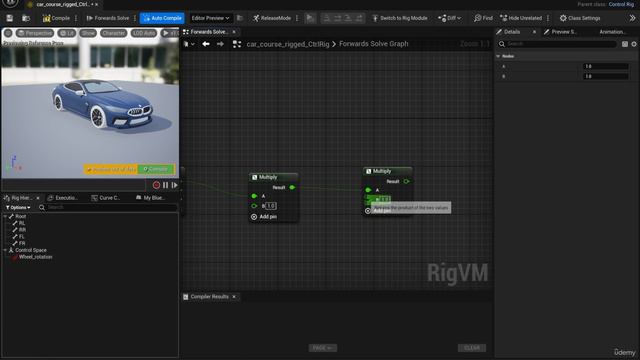The image size is (640, 360).
Task: Toggle the Auto Compile button
Action: (162, 18)
